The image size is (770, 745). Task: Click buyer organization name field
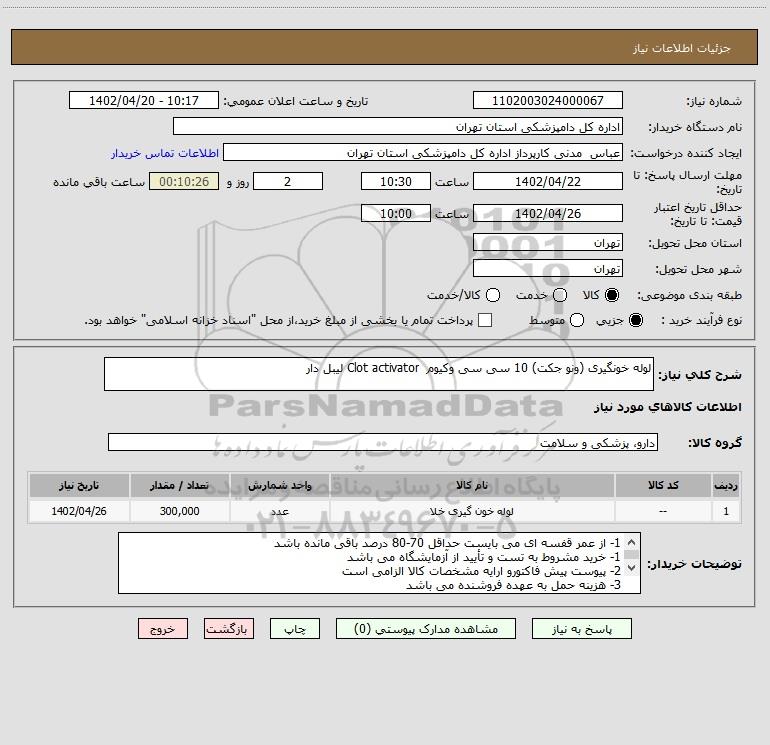tap(398, 126)
